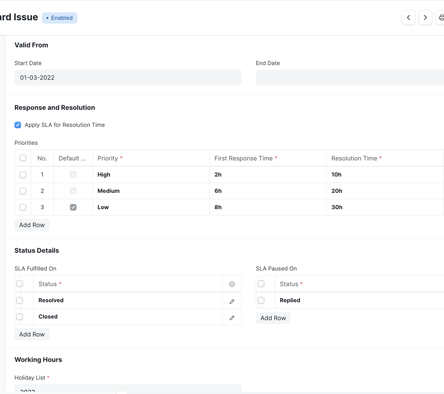This screenshot has width=444, height=394.
Task: Click the print icon at top right
Action: (x=440, y=18)
